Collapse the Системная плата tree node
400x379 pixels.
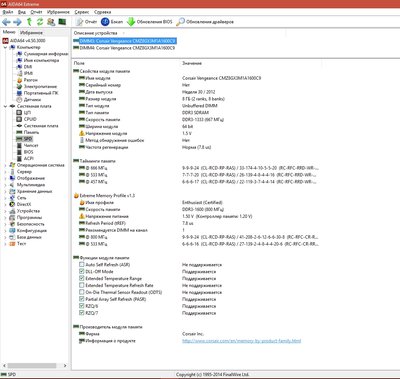[x=5, y=106]
